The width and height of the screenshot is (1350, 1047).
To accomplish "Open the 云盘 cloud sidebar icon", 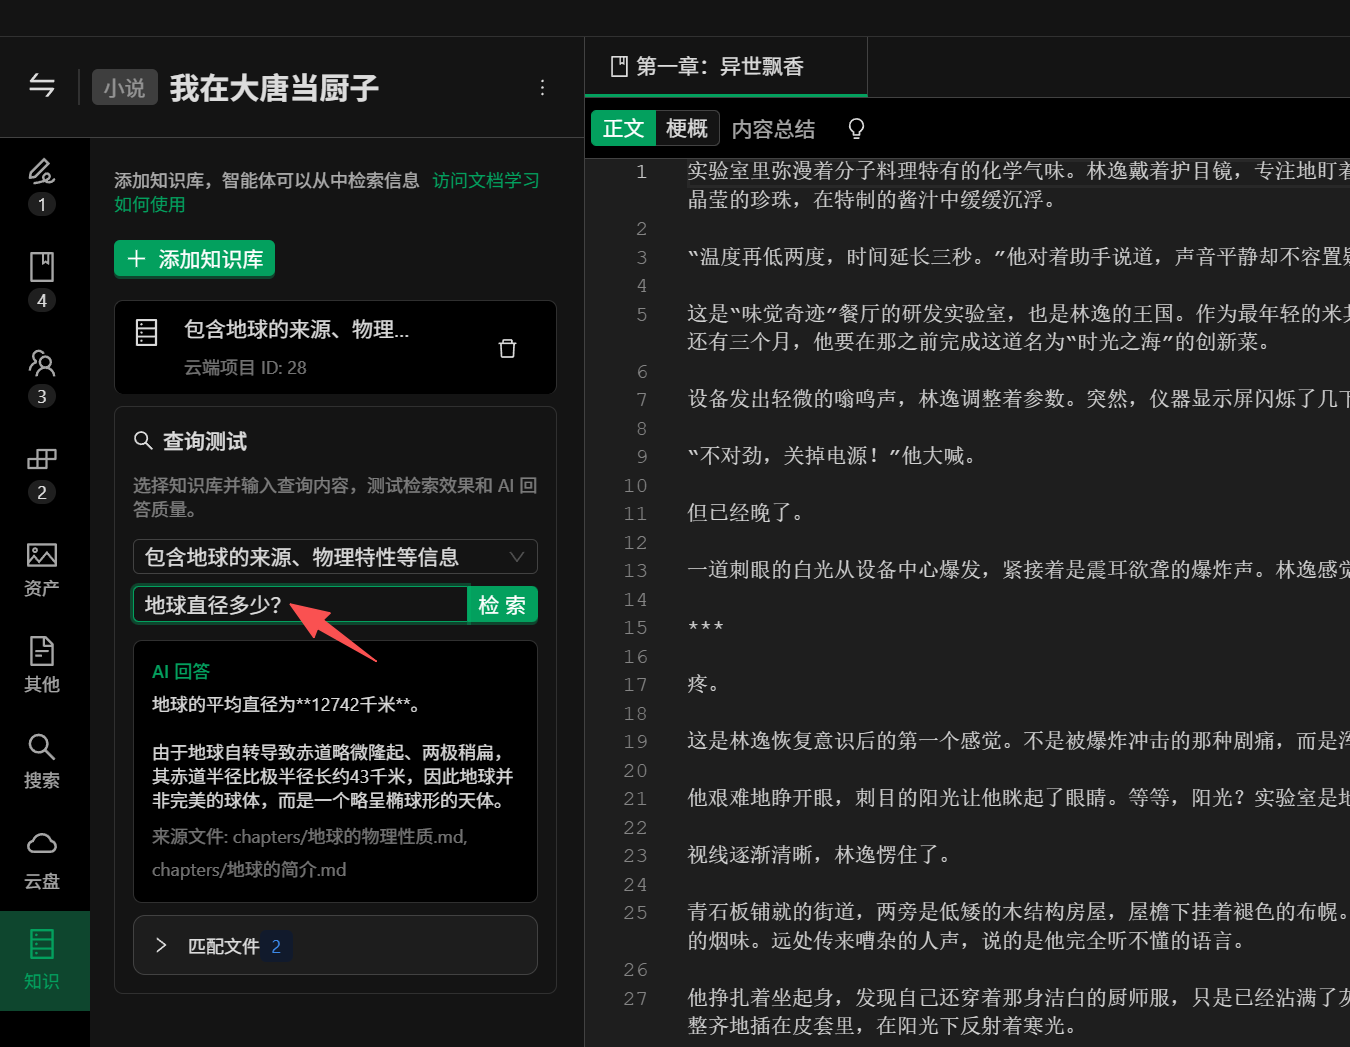I will (x=41, y=858).
